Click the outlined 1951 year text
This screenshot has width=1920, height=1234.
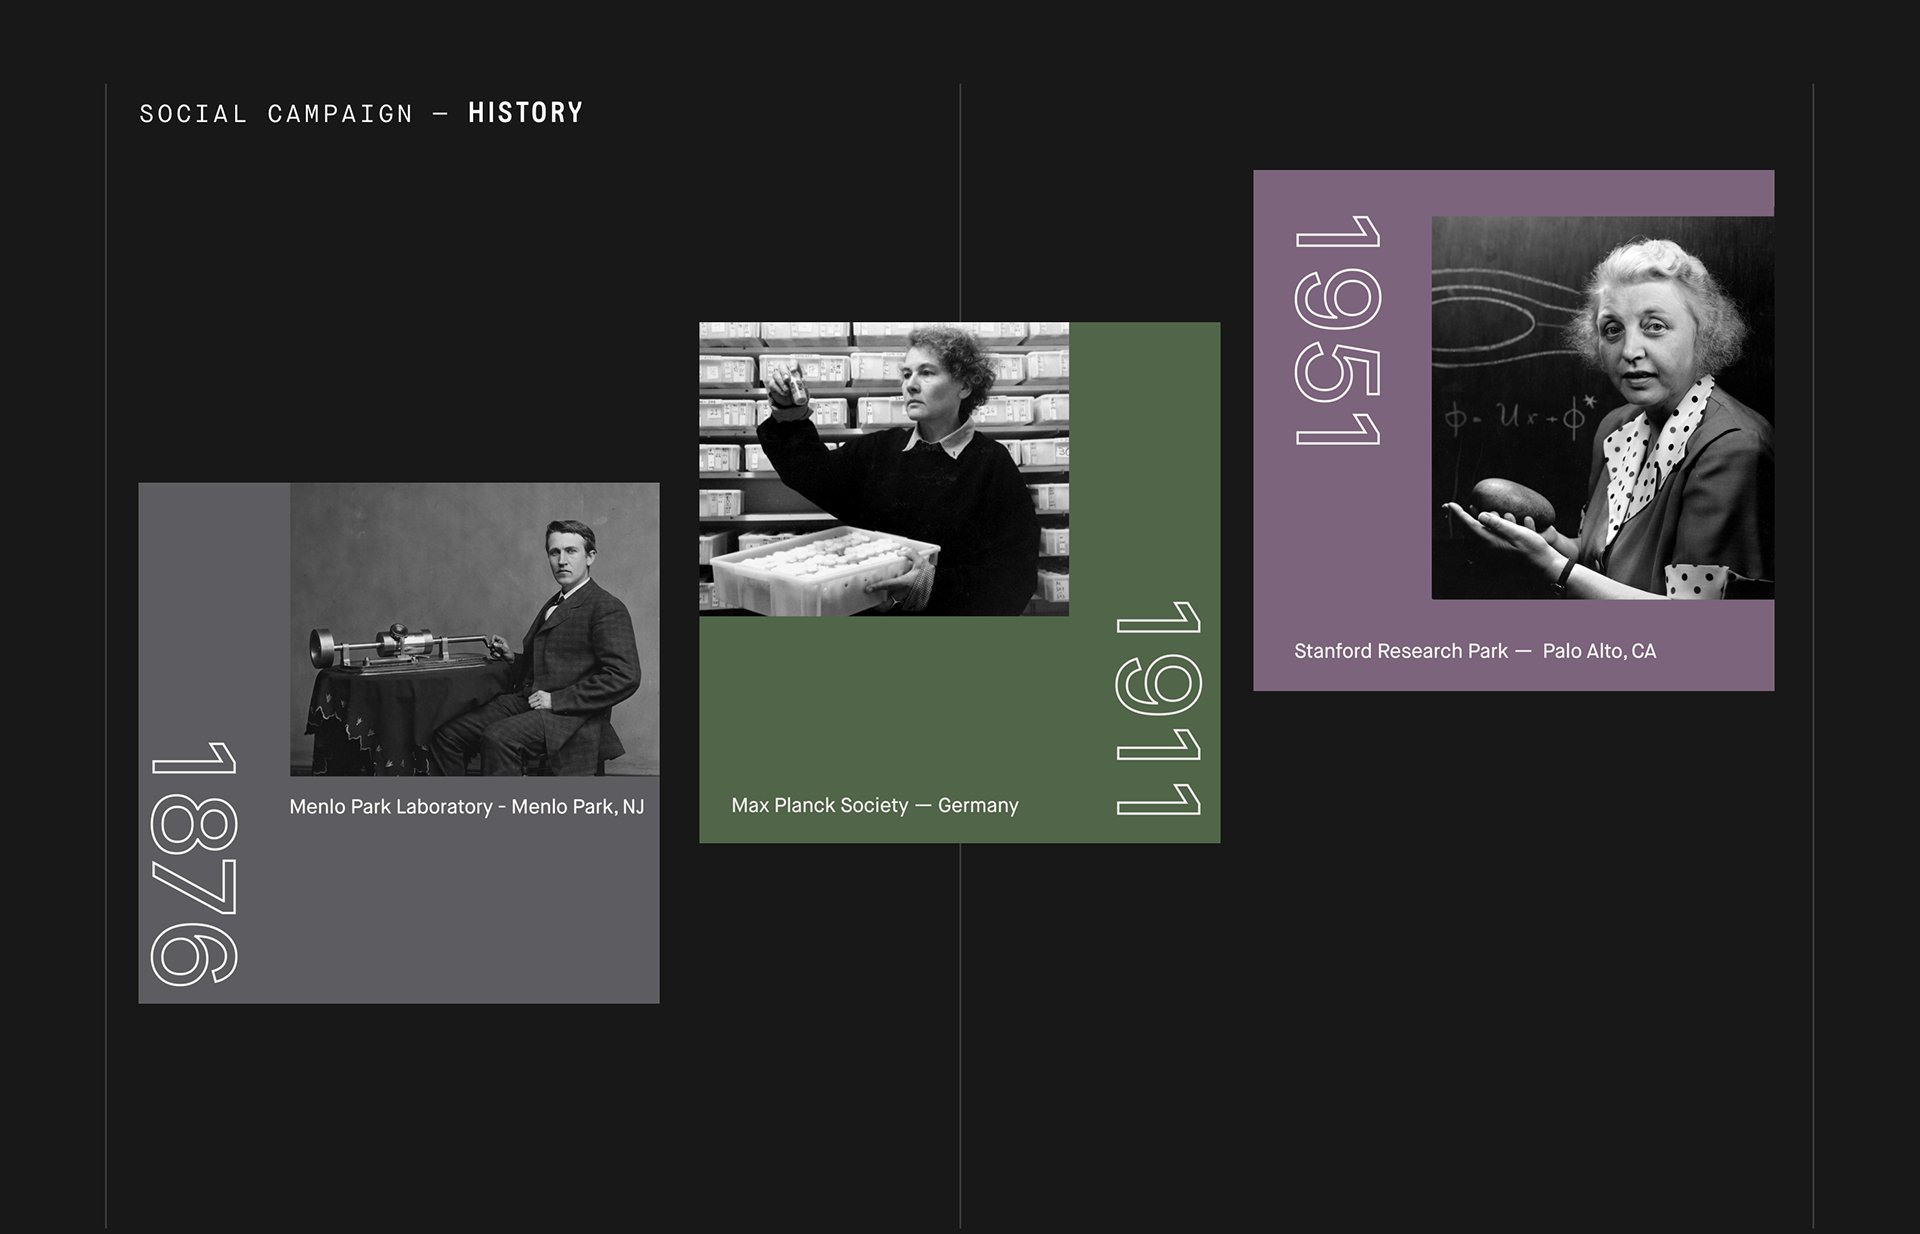(x=1337, y=331)
